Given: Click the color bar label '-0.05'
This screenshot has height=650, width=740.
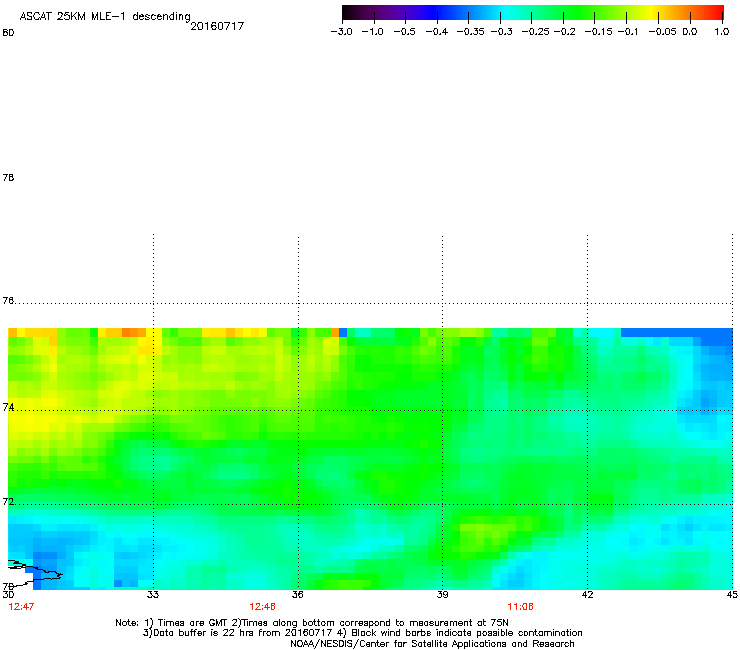Looking at the screenshot, I should click(x=662, y=32).
